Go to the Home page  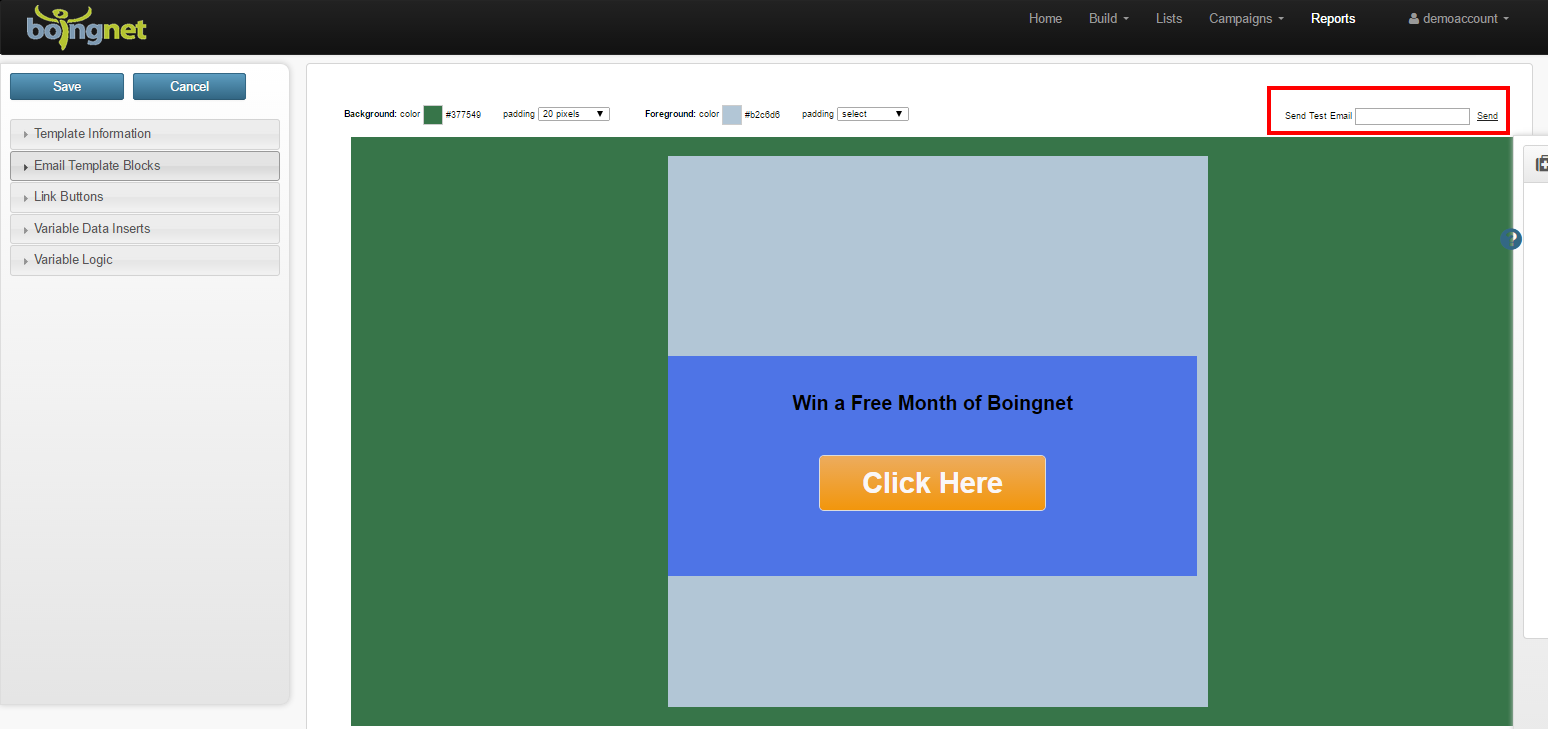click(1045, 19)
